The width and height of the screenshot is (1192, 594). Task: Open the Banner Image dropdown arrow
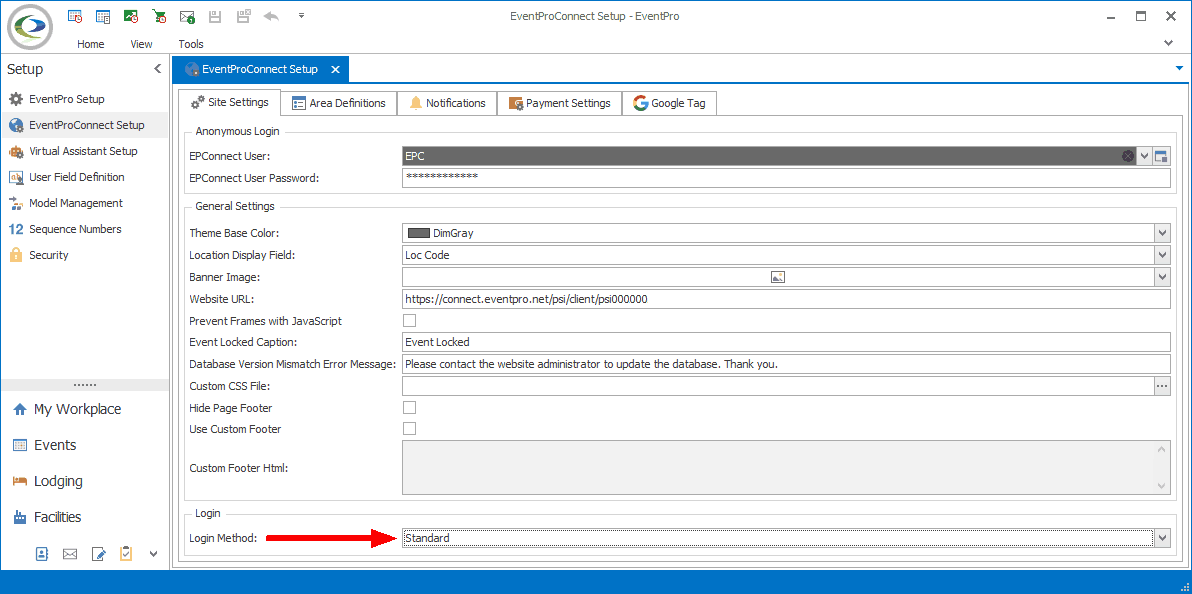(1162, 277)
